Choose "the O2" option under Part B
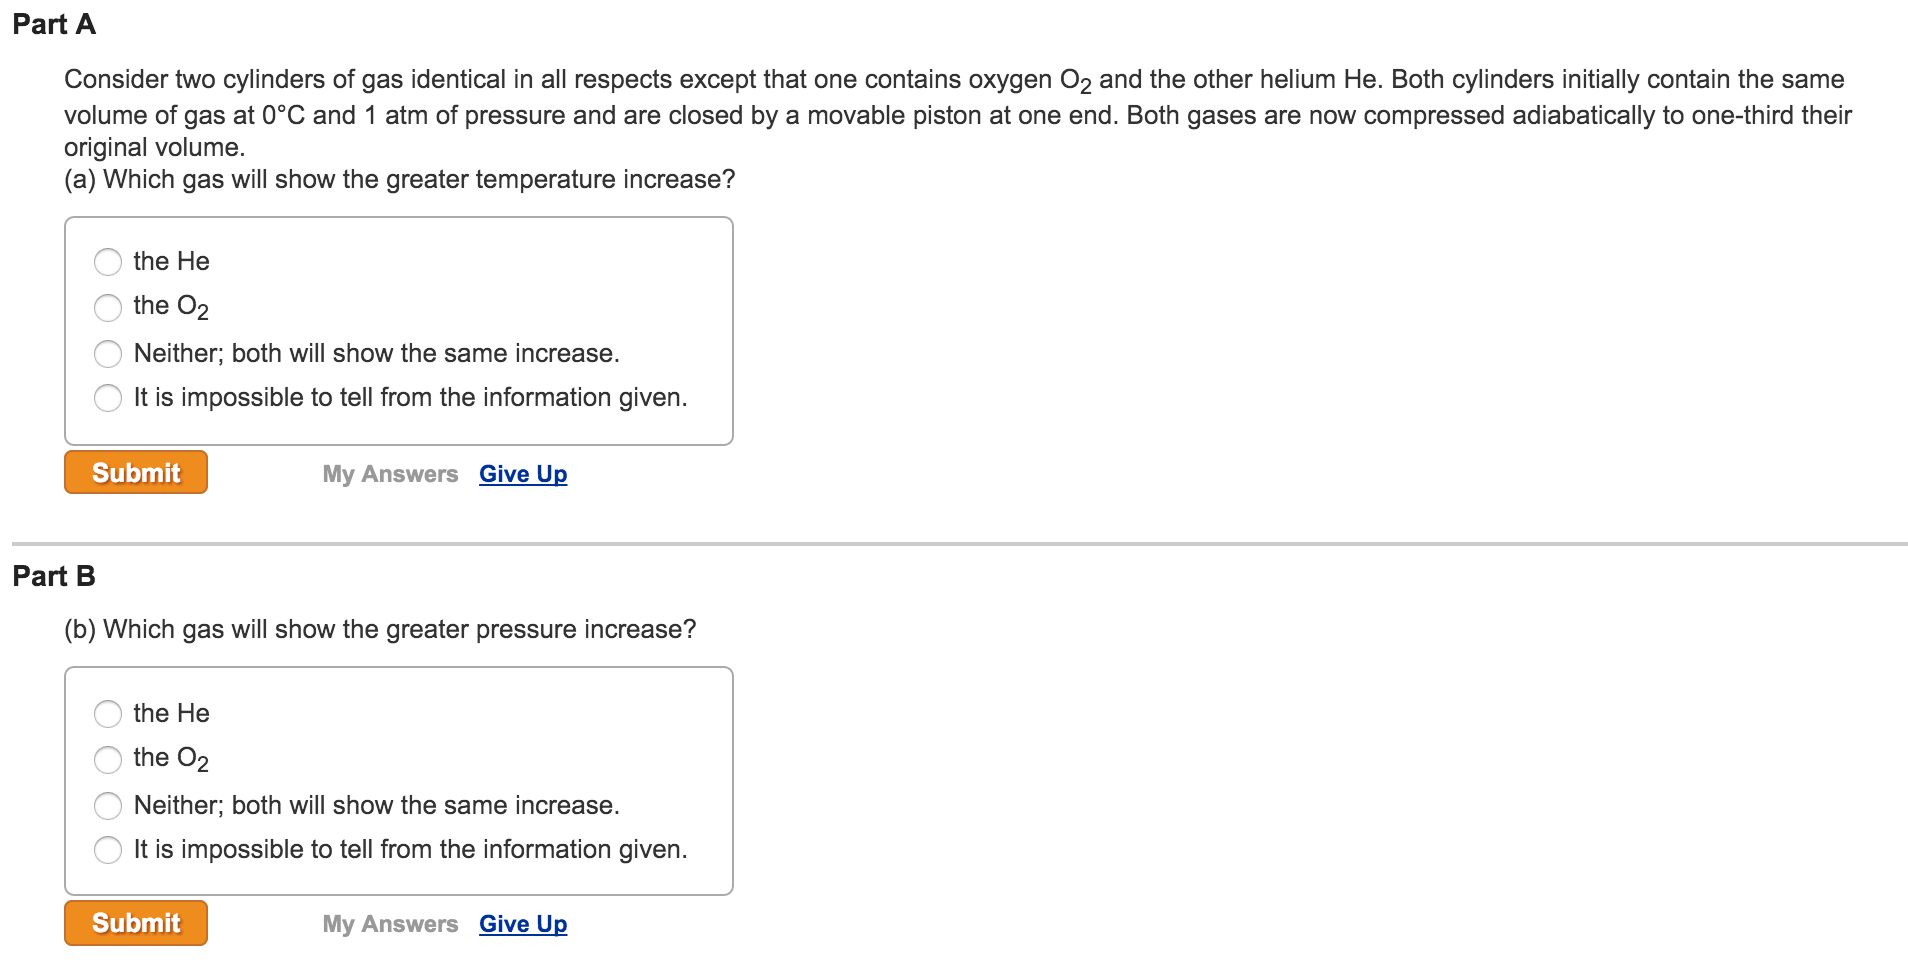The width and height of the screenshot is (1908, 964). point(108,759)
